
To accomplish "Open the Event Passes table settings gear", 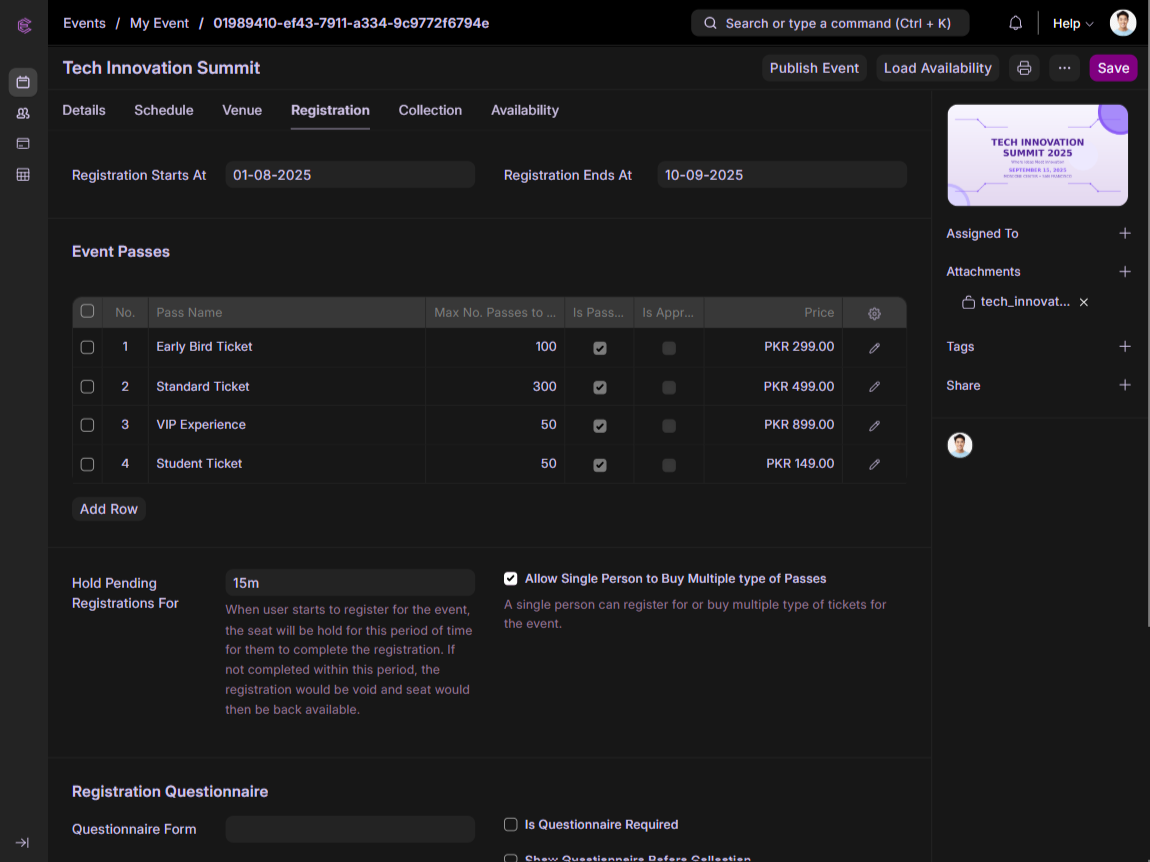I will [874, 313].
